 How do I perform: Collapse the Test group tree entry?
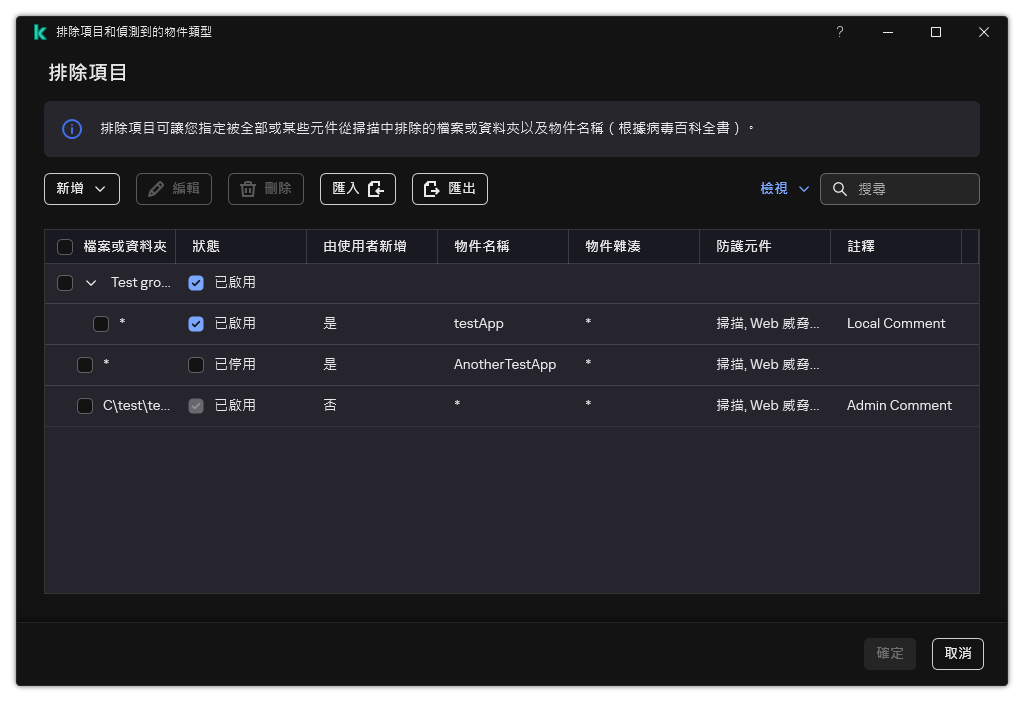click(x=91, y=282)
